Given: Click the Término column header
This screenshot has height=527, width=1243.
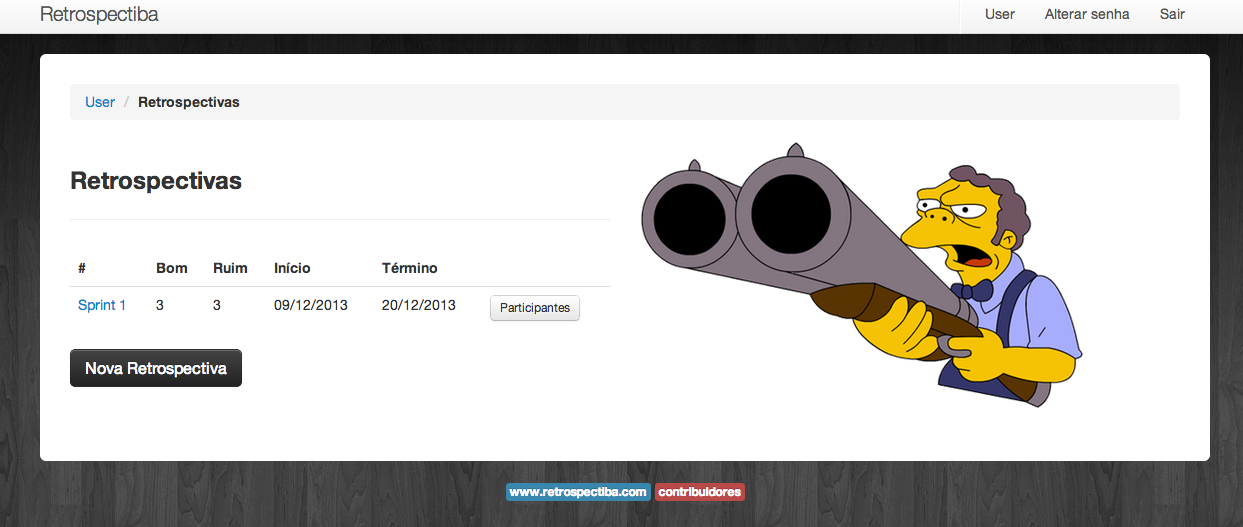Looking at the screenshot, I should (x=410, y=268).
